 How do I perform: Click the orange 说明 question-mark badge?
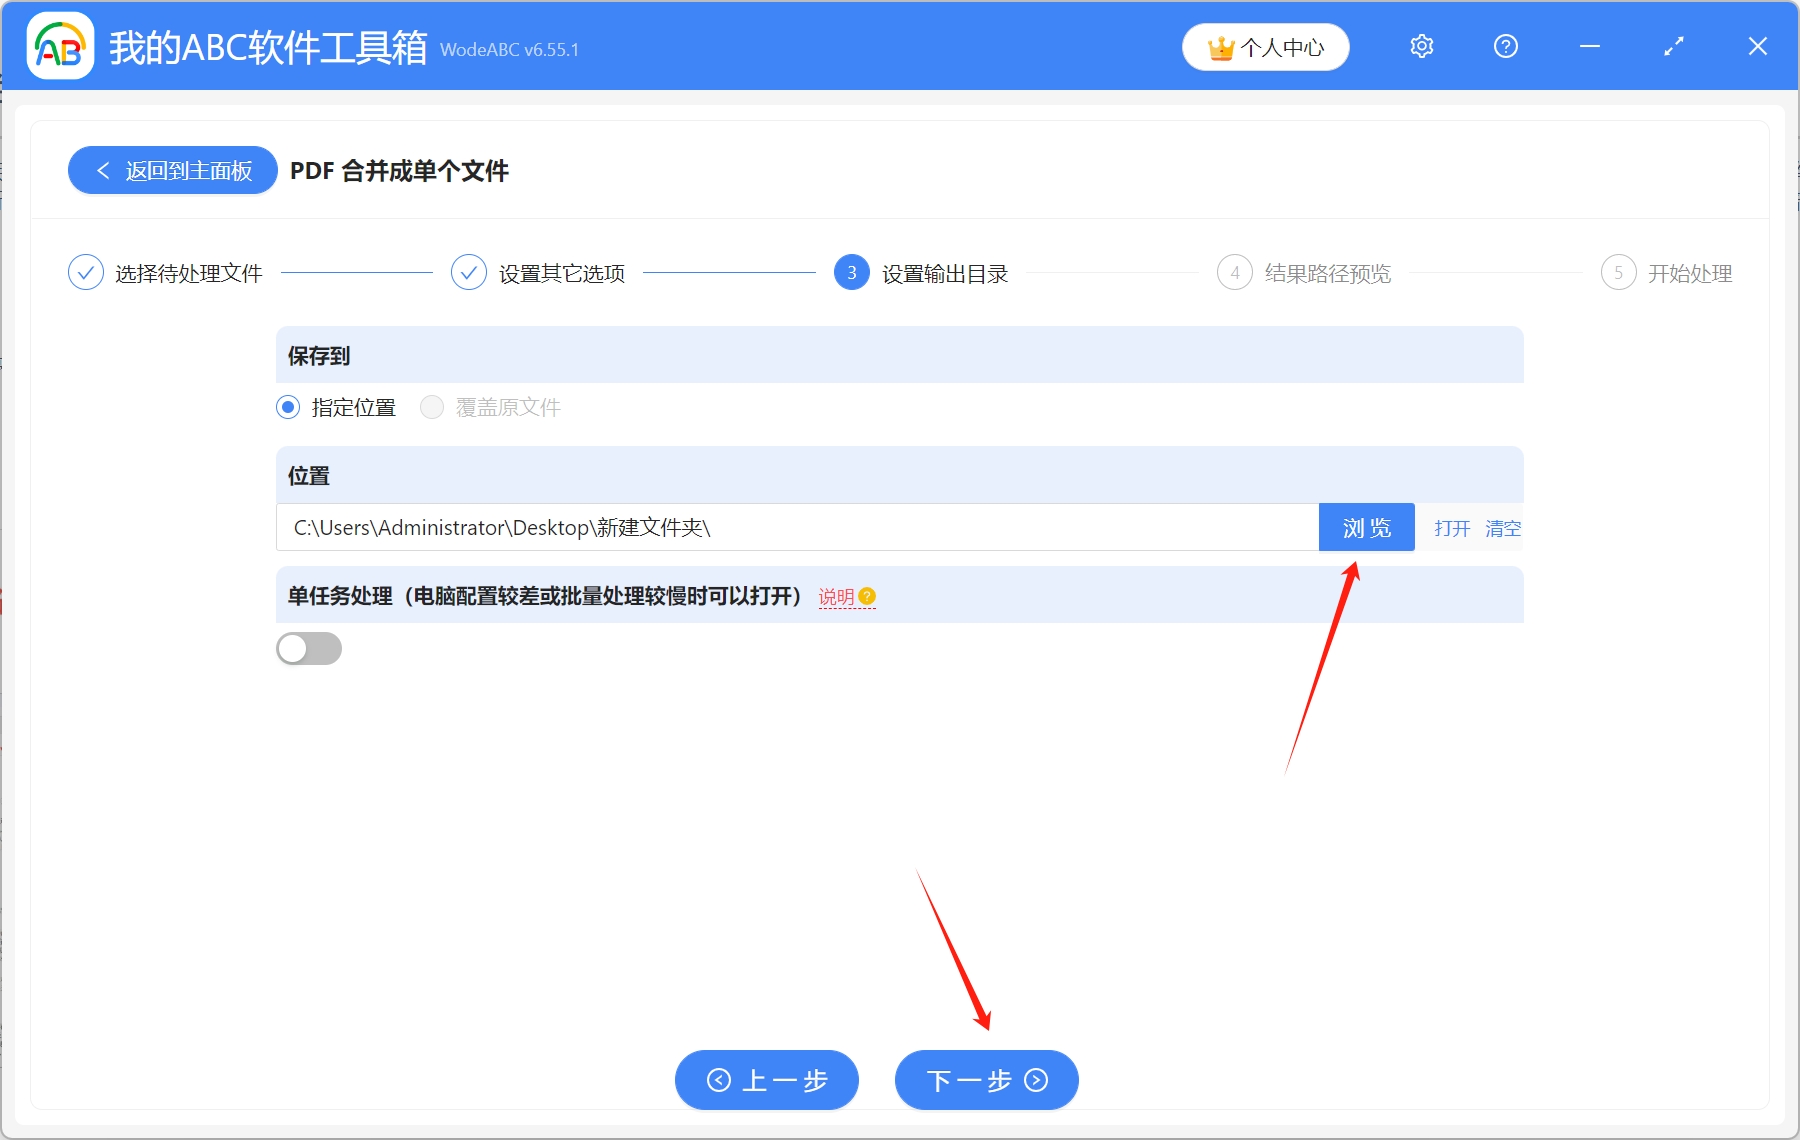pos(866,596)
